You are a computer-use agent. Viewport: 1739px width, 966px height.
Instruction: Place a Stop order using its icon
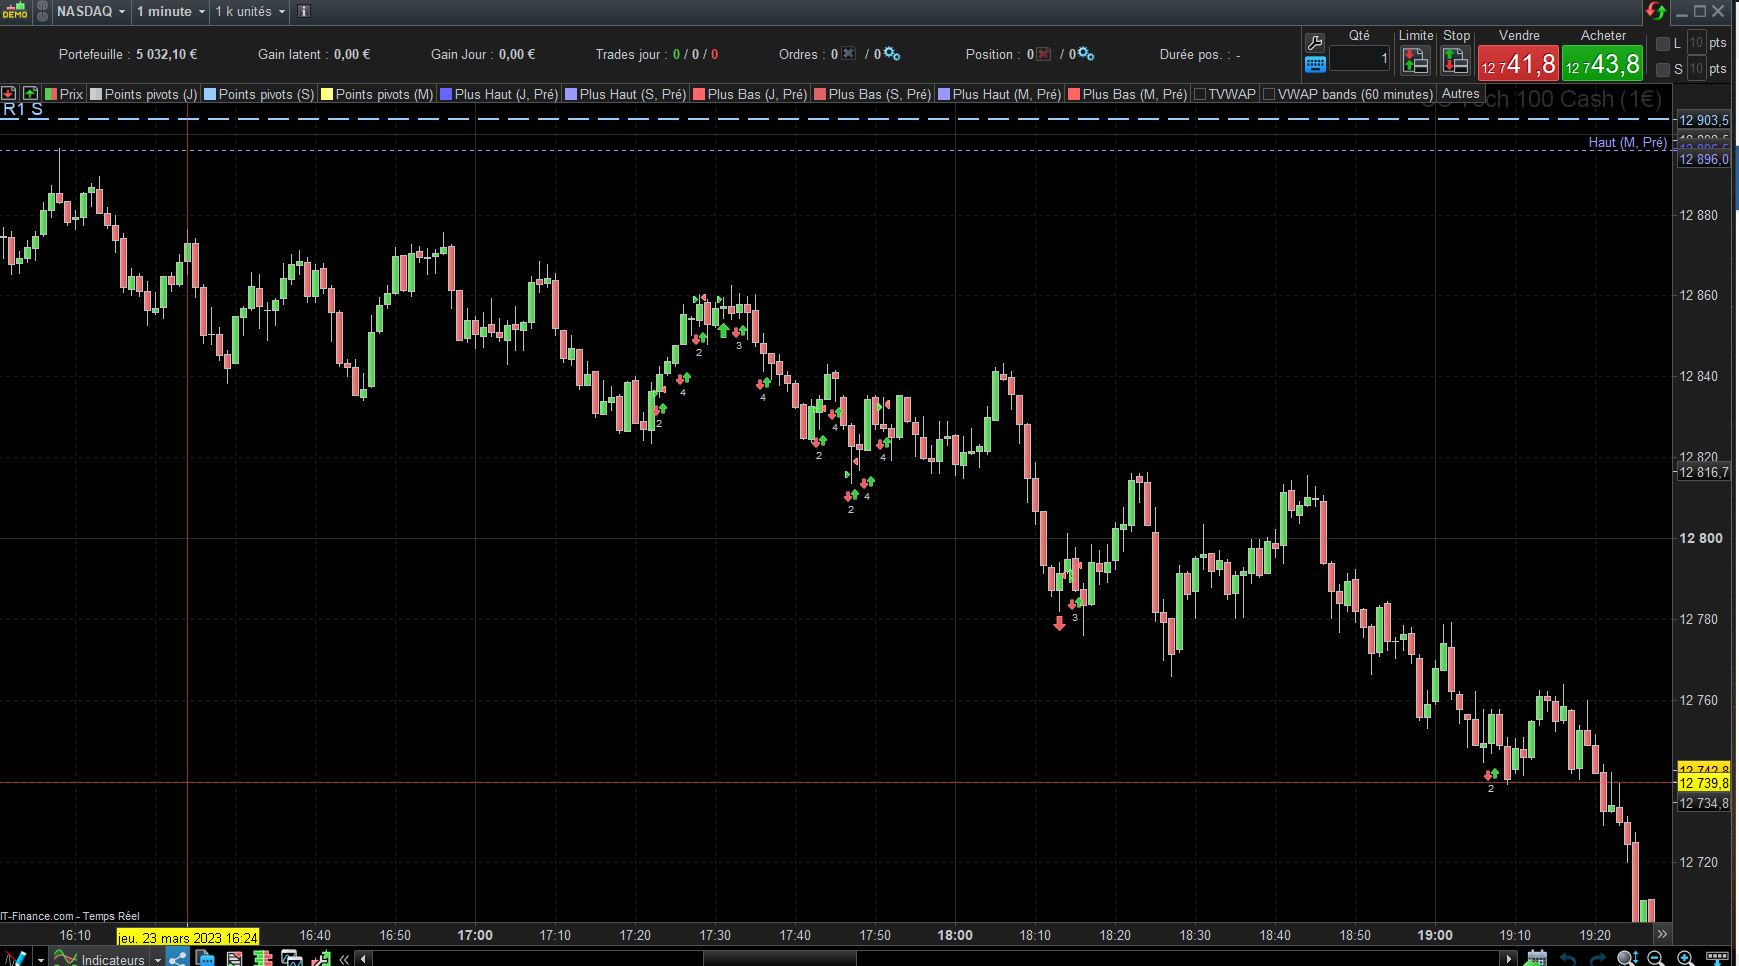pyautogui.click(x=1455, y=61)
